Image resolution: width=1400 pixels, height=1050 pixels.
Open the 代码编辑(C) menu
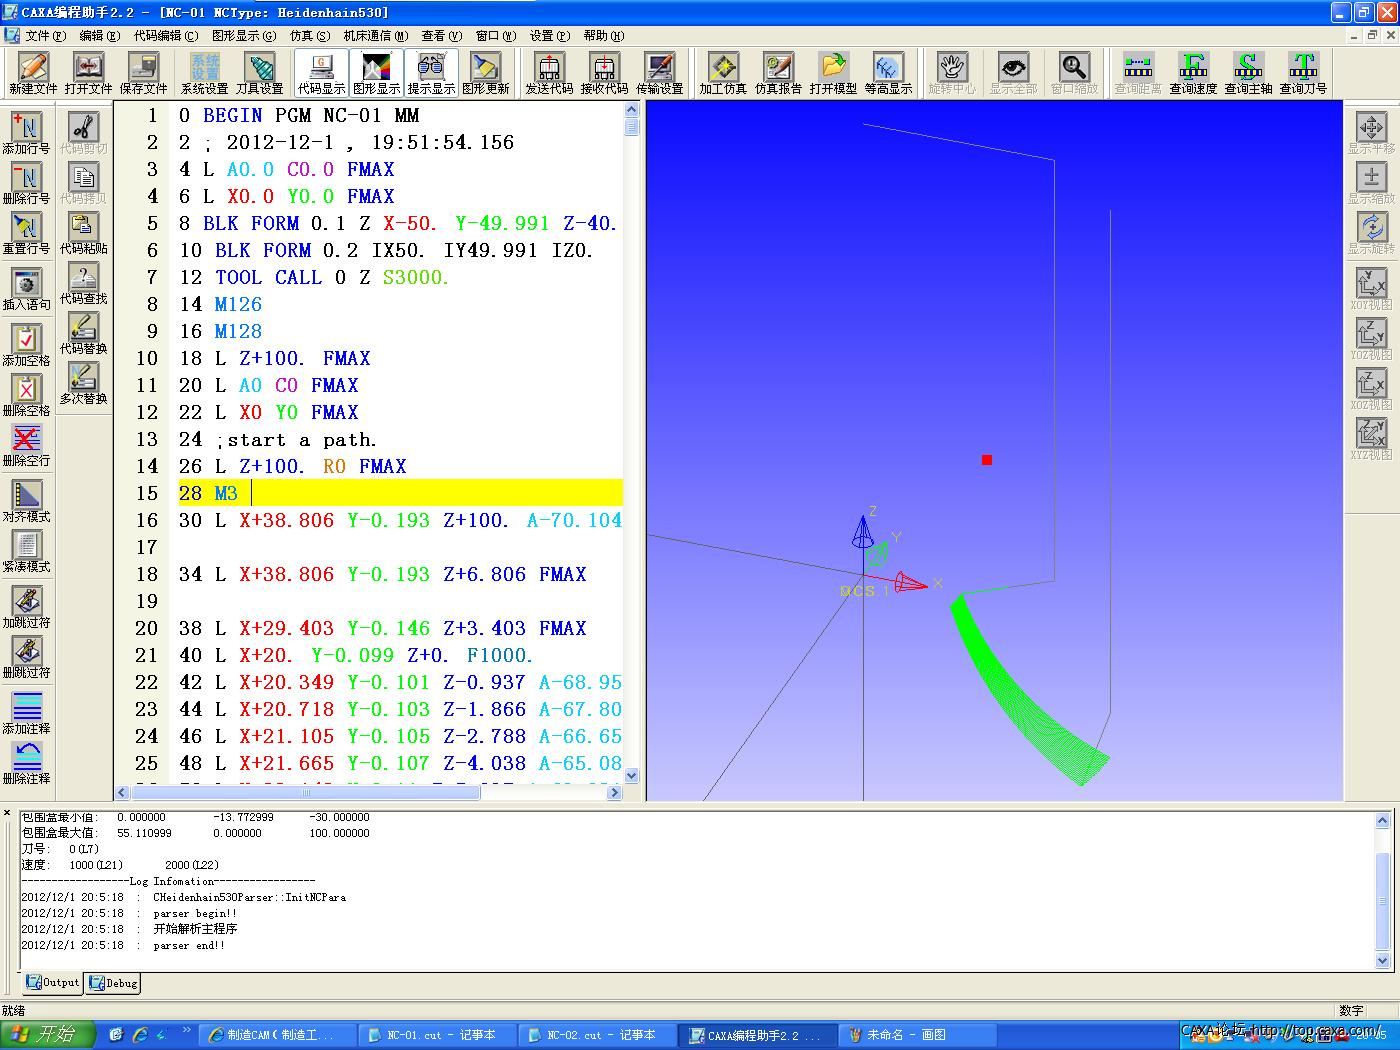tap(166, 35)
